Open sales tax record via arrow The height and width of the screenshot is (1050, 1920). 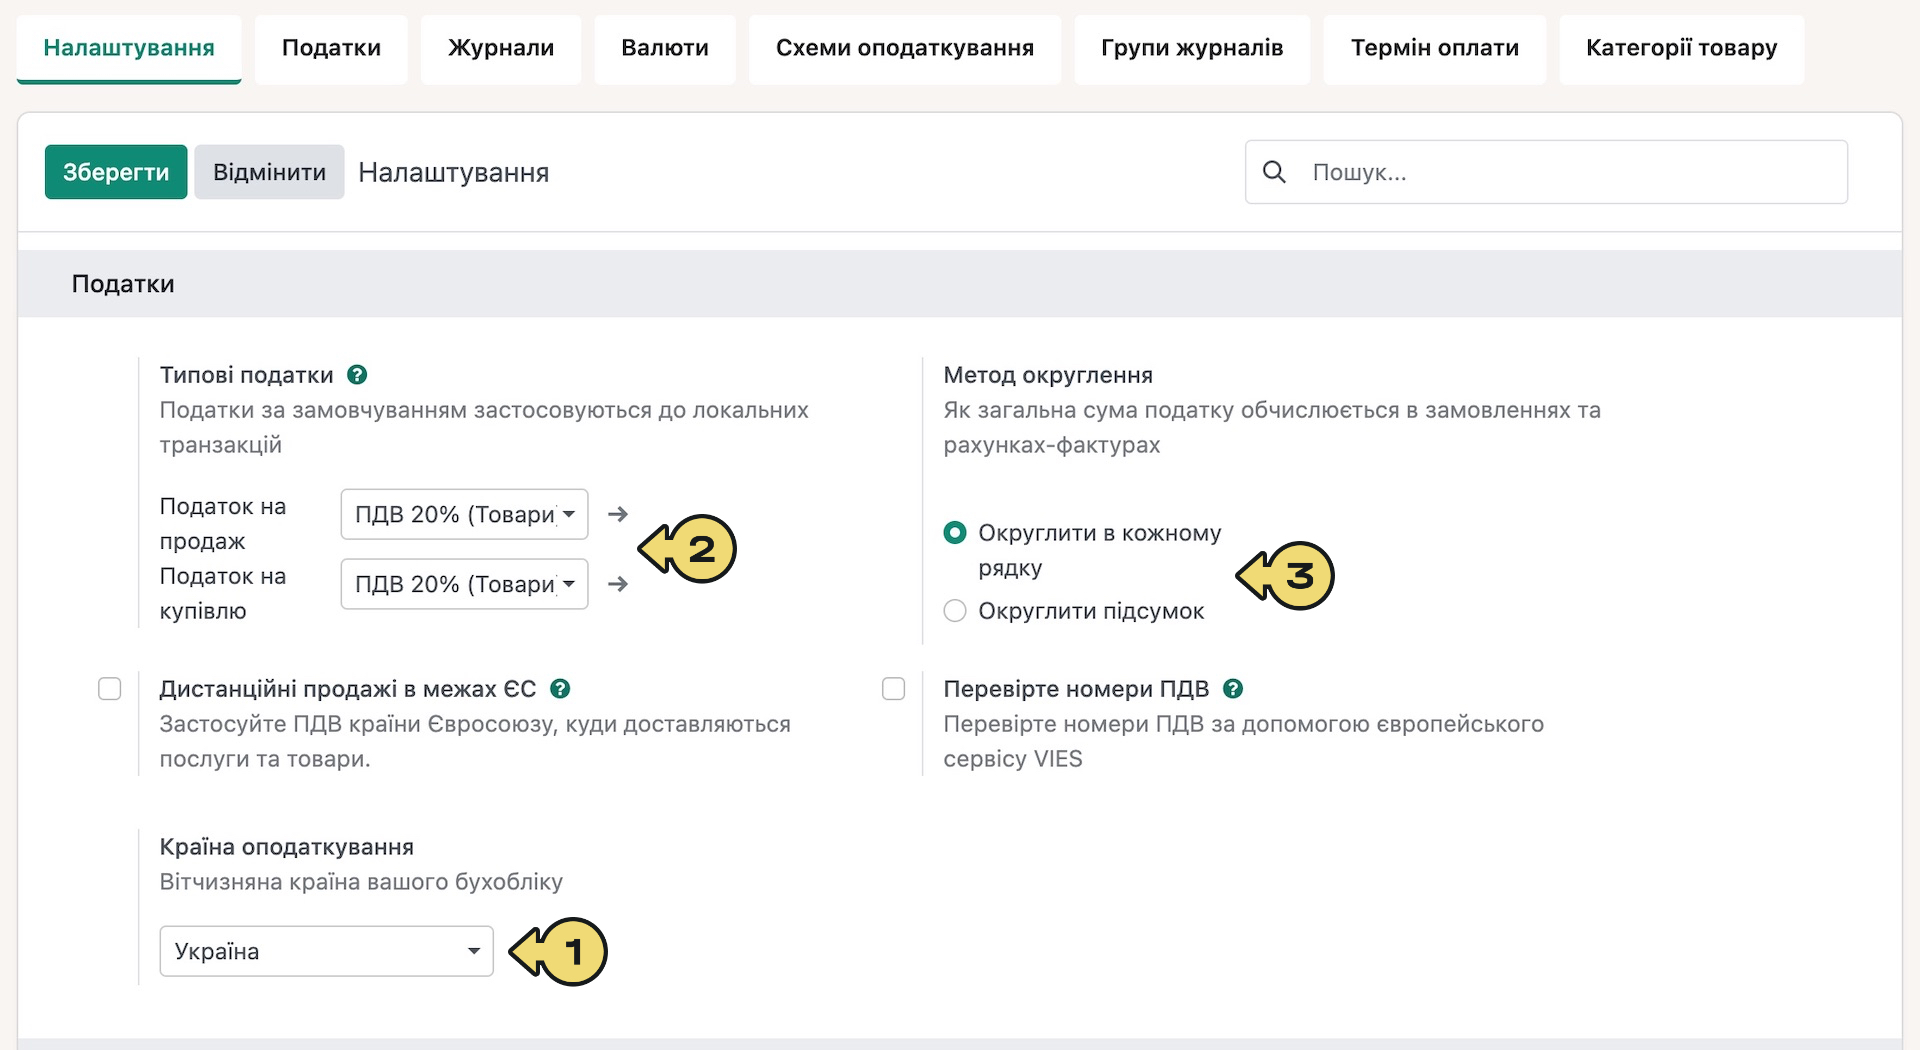coord(618,514)
